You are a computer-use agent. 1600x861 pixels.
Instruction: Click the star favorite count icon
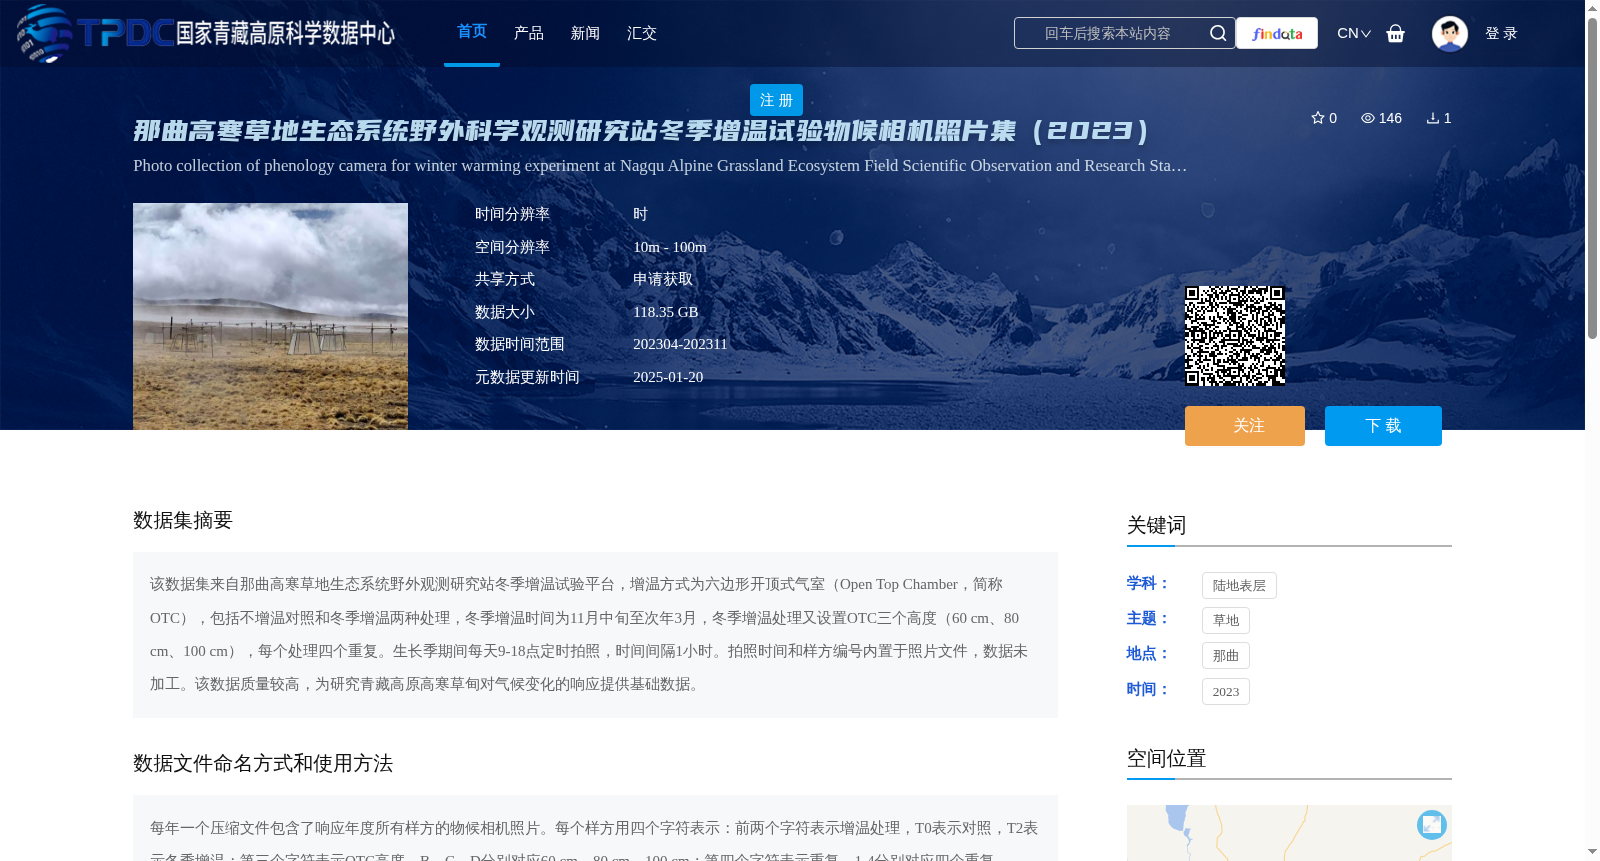(x=1318, y=118)
